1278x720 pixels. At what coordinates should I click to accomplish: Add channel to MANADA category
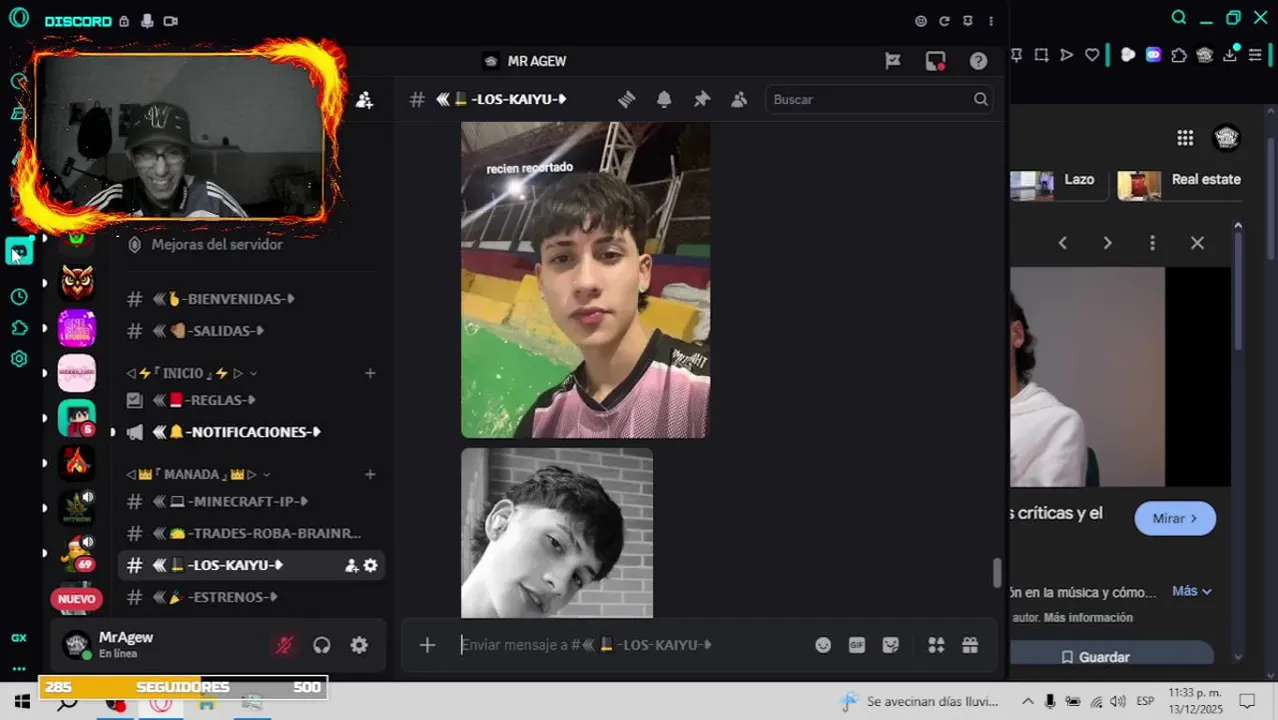click(370, 474)
